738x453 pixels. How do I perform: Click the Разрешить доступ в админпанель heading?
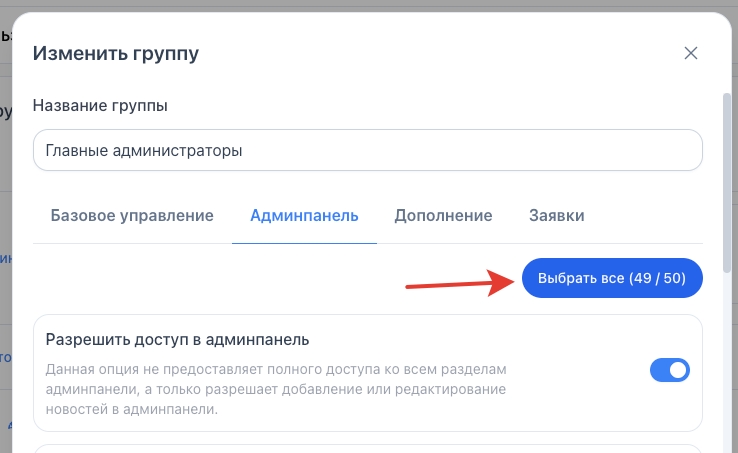point(178,339)
